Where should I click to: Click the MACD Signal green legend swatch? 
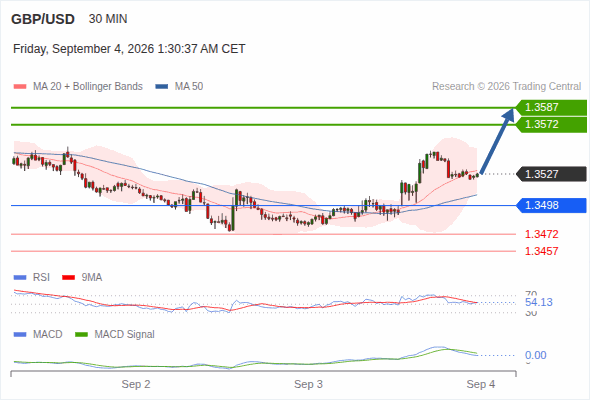81,335
